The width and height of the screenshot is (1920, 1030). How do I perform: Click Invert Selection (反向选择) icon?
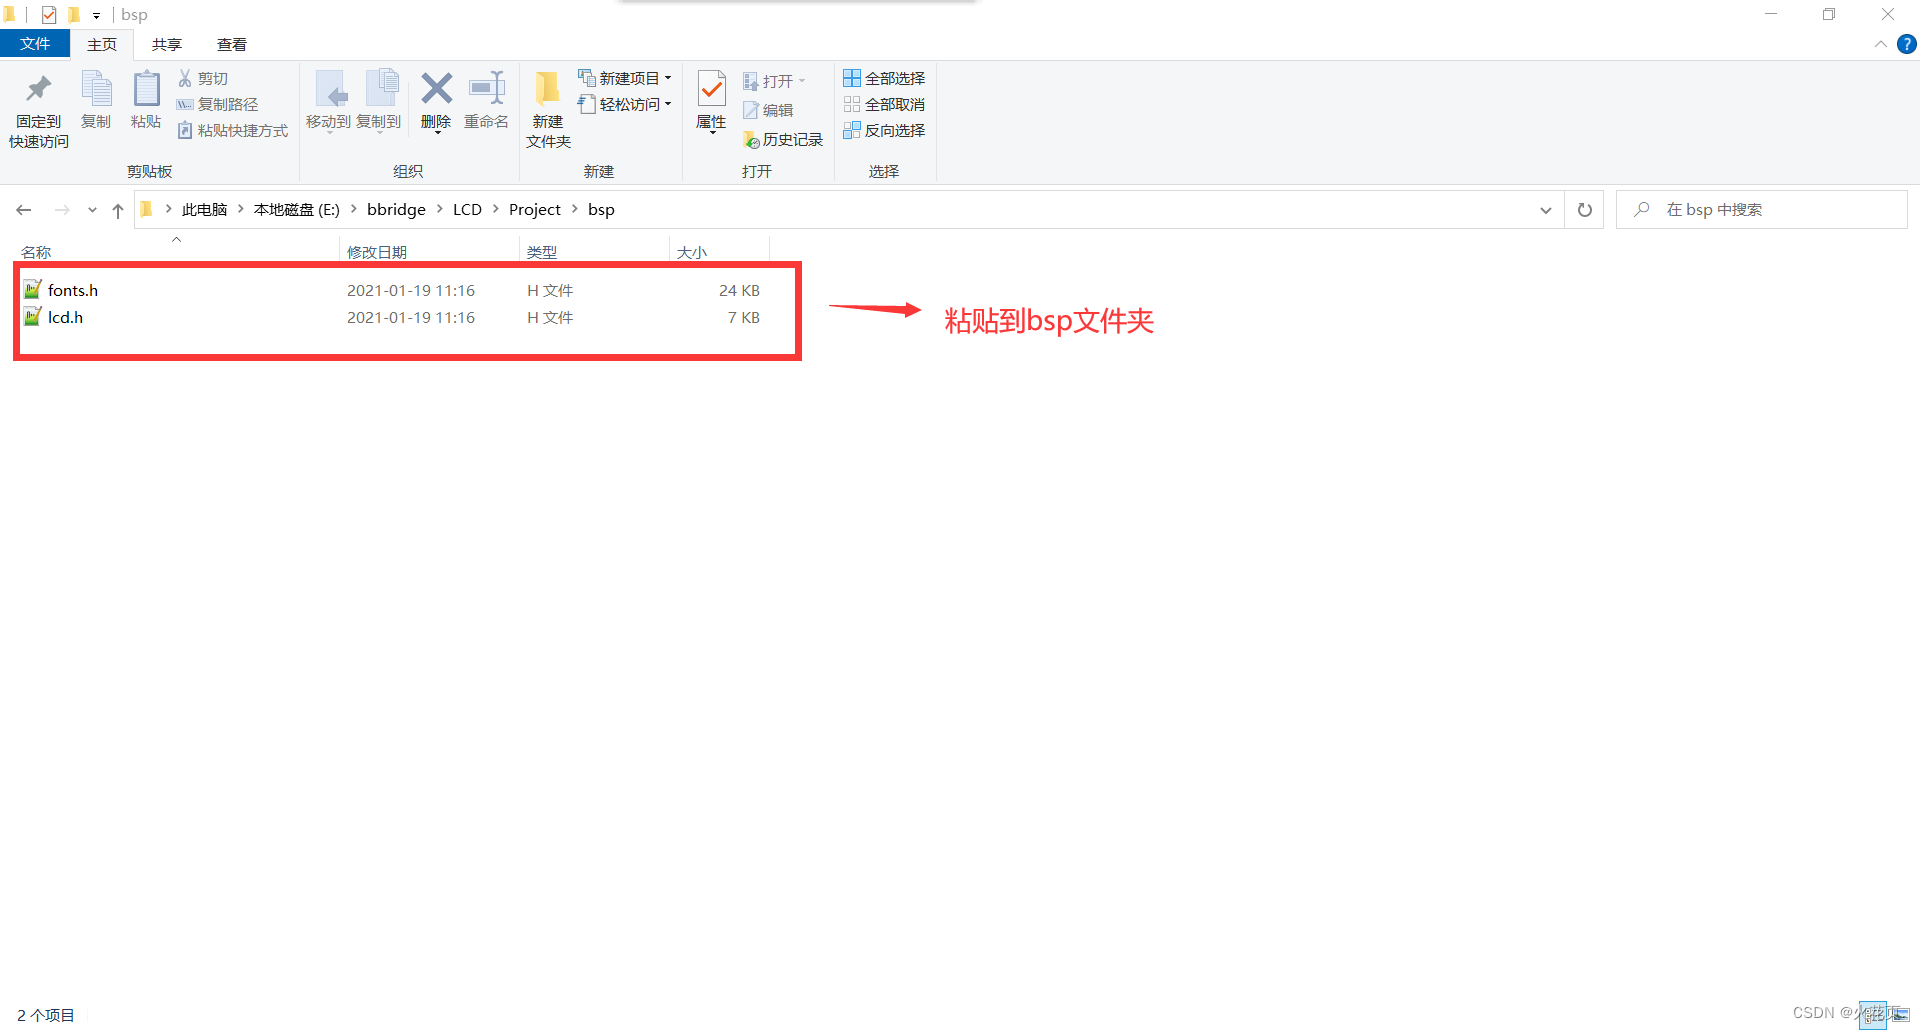(852, 130)
